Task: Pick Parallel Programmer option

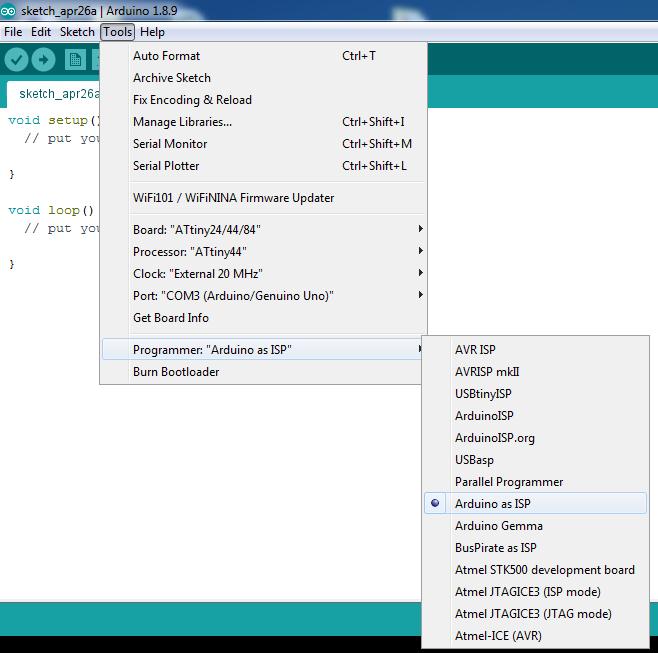Action: (x=535, y=482)
